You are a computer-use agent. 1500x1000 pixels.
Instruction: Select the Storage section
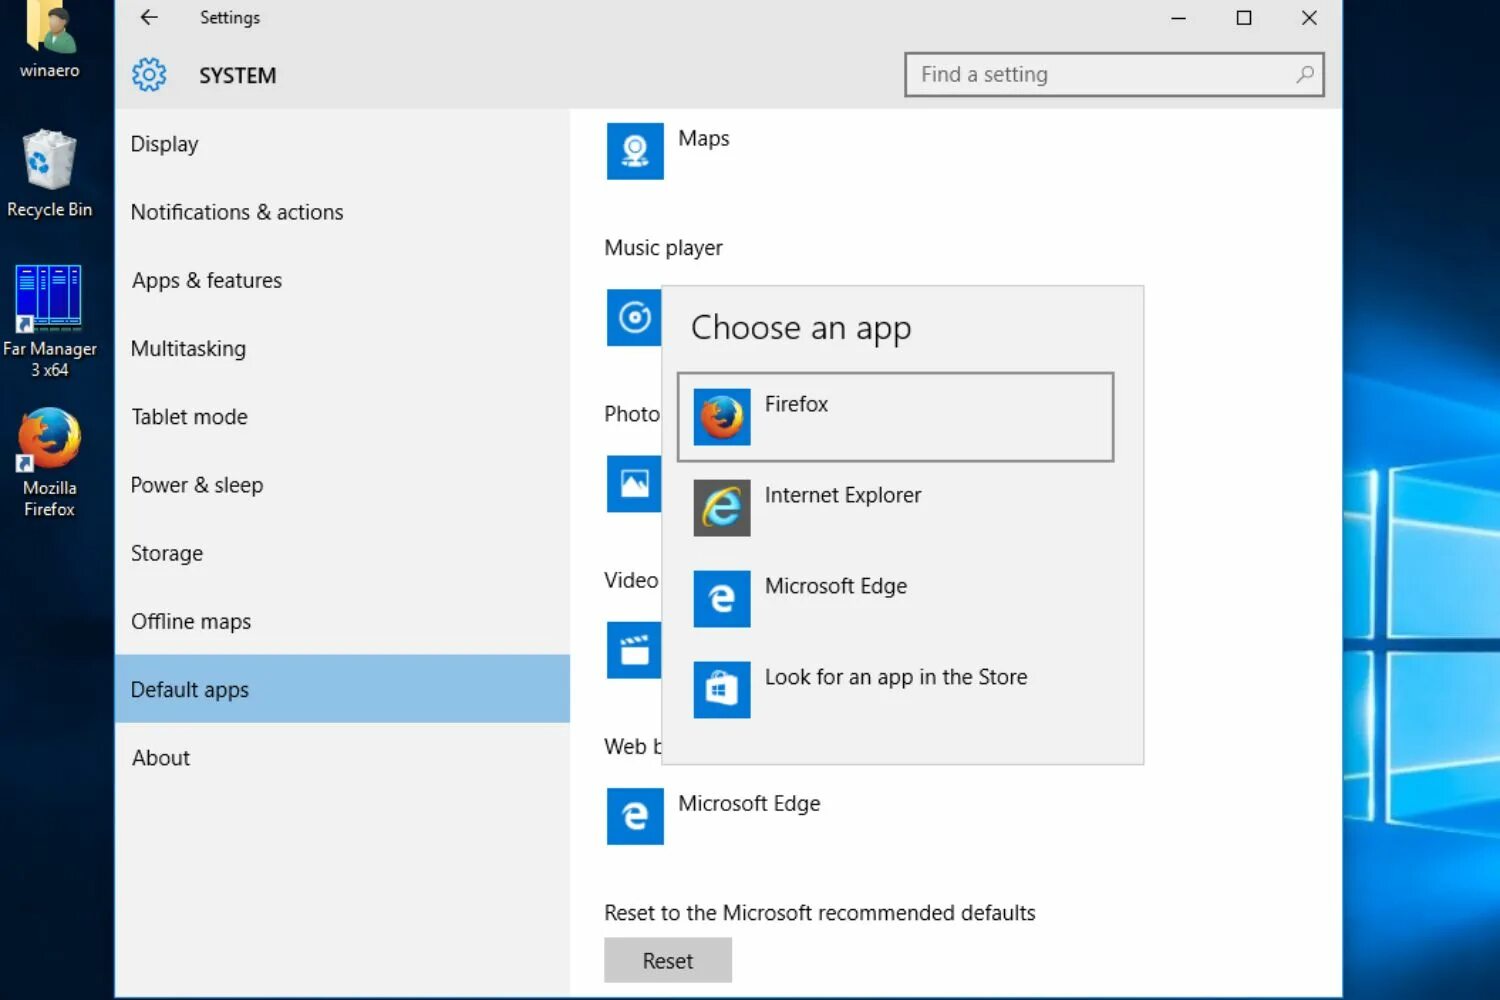342,553
